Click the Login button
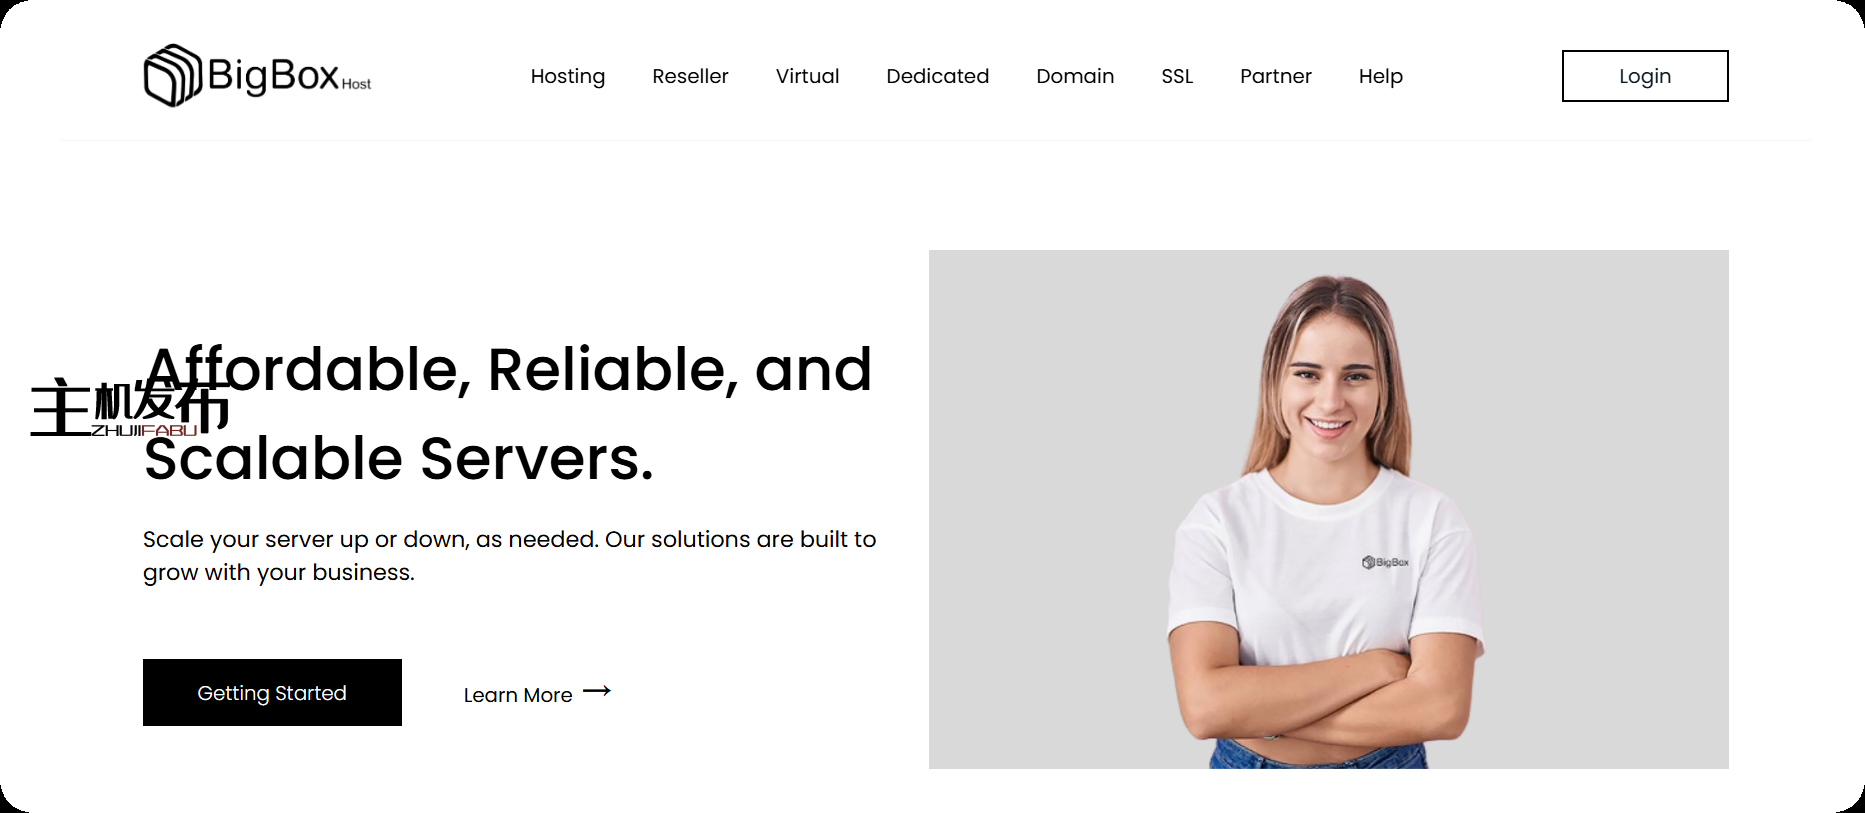This screenshot has height=813, width=1865. point(1645,76)
